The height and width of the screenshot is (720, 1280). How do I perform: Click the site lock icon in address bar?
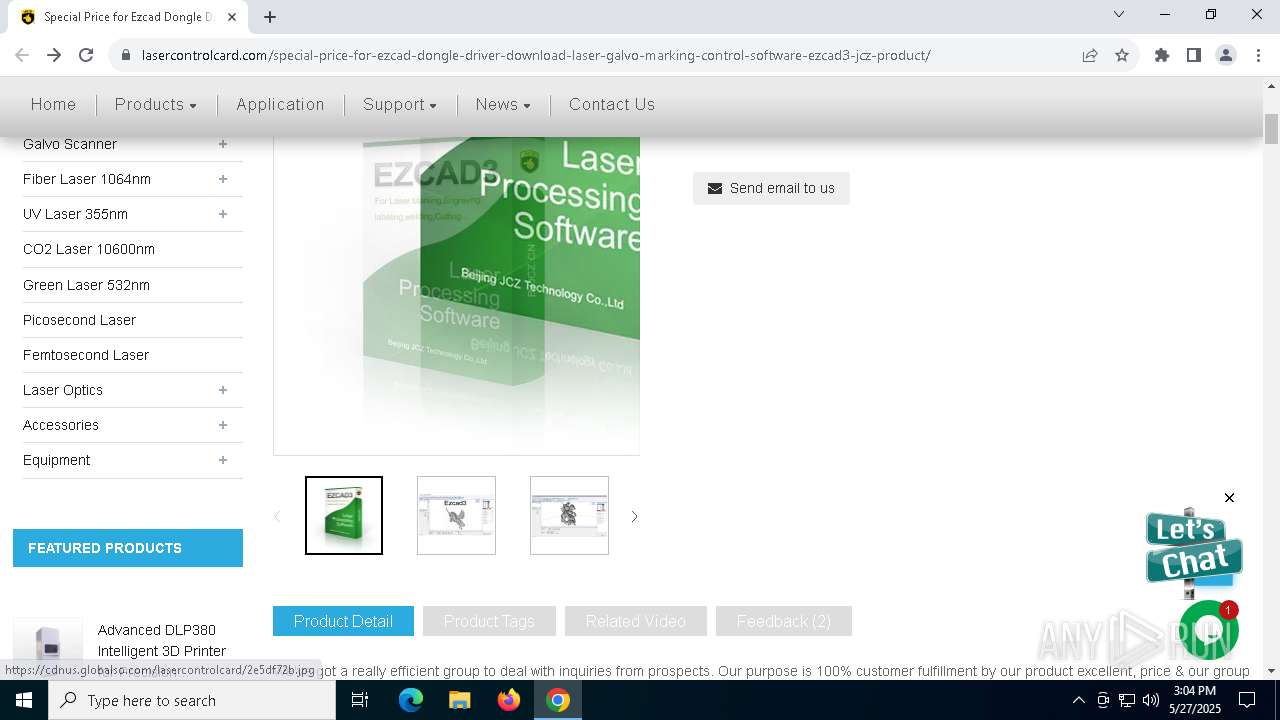(126, 55)
